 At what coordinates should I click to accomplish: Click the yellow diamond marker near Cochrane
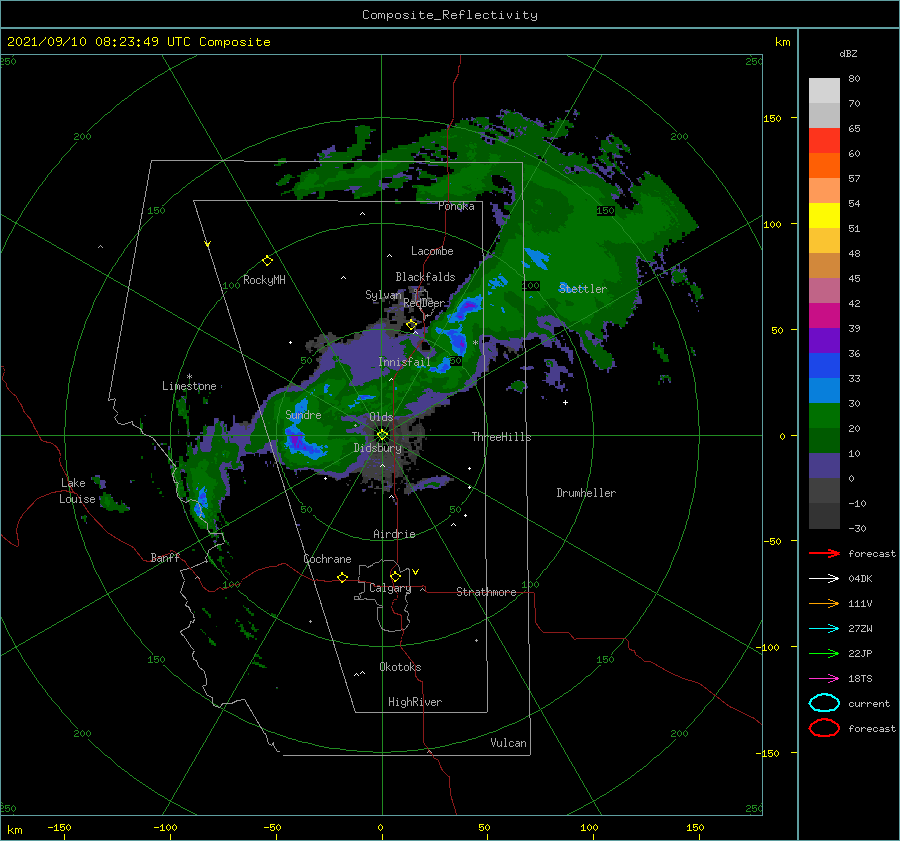point(342,578)
